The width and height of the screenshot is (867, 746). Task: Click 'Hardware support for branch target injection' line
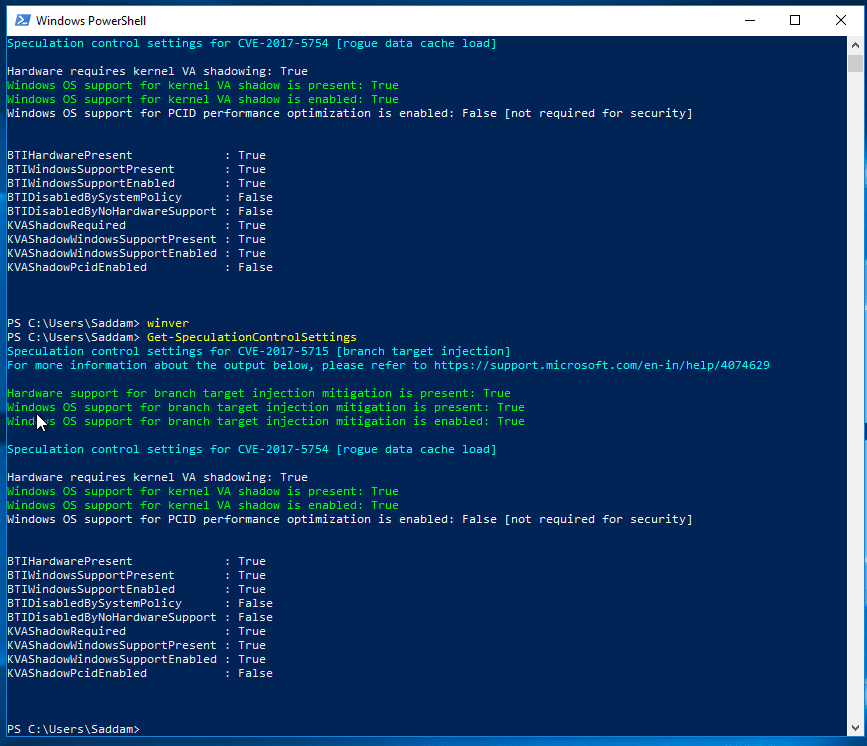259,393
